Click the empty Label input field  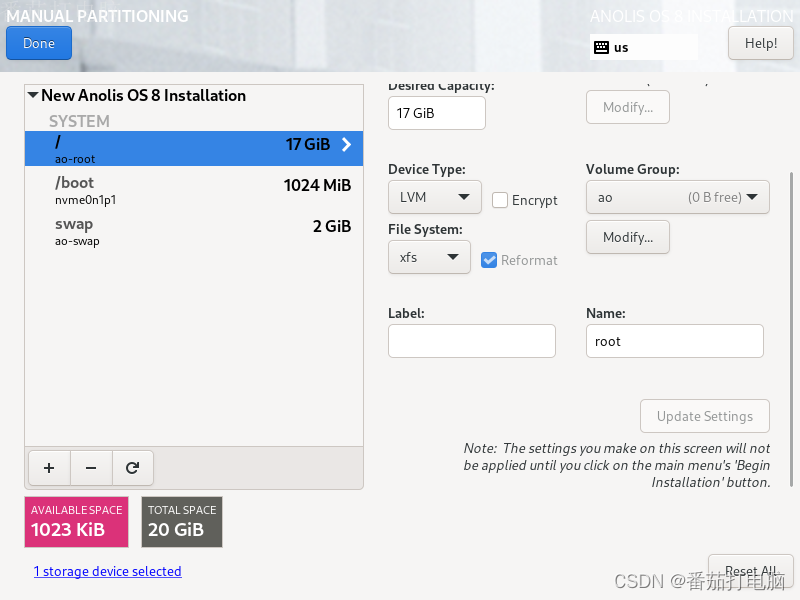pos(472,341)
